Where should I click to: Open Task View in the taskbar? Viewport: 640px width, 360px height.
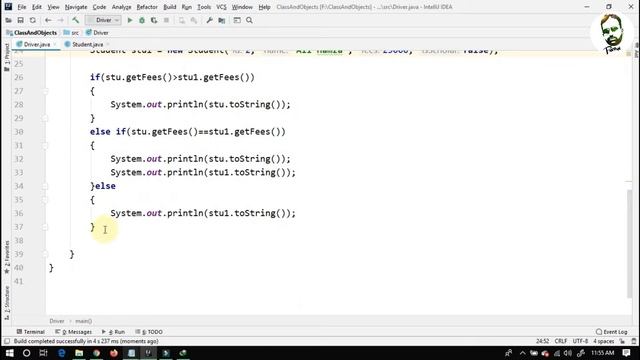(x=43, y=353)
